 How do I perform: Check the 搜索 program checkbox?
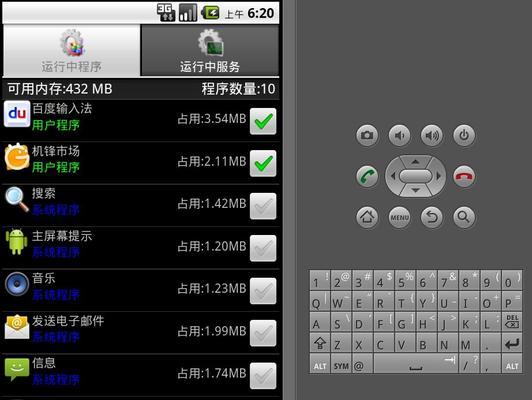(263, 206)
